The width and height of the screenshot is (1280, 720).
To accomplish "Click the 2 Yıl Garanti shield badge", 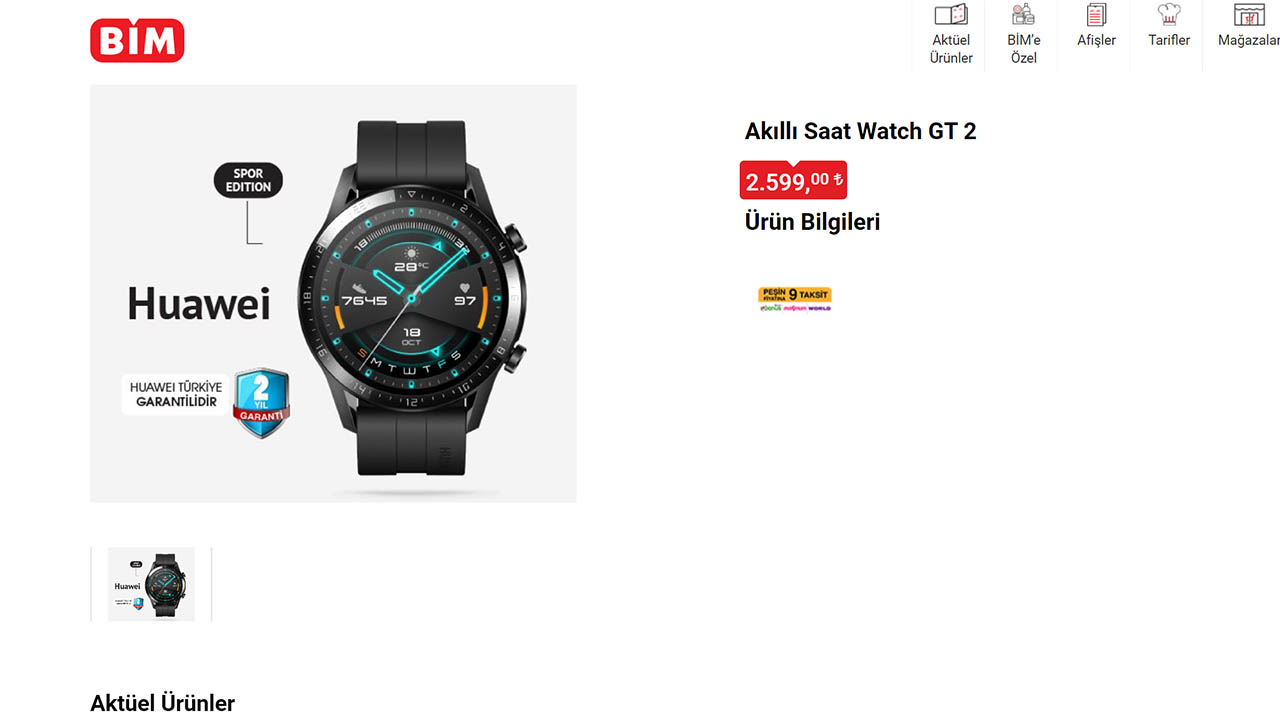I will (x=261, y=403).
